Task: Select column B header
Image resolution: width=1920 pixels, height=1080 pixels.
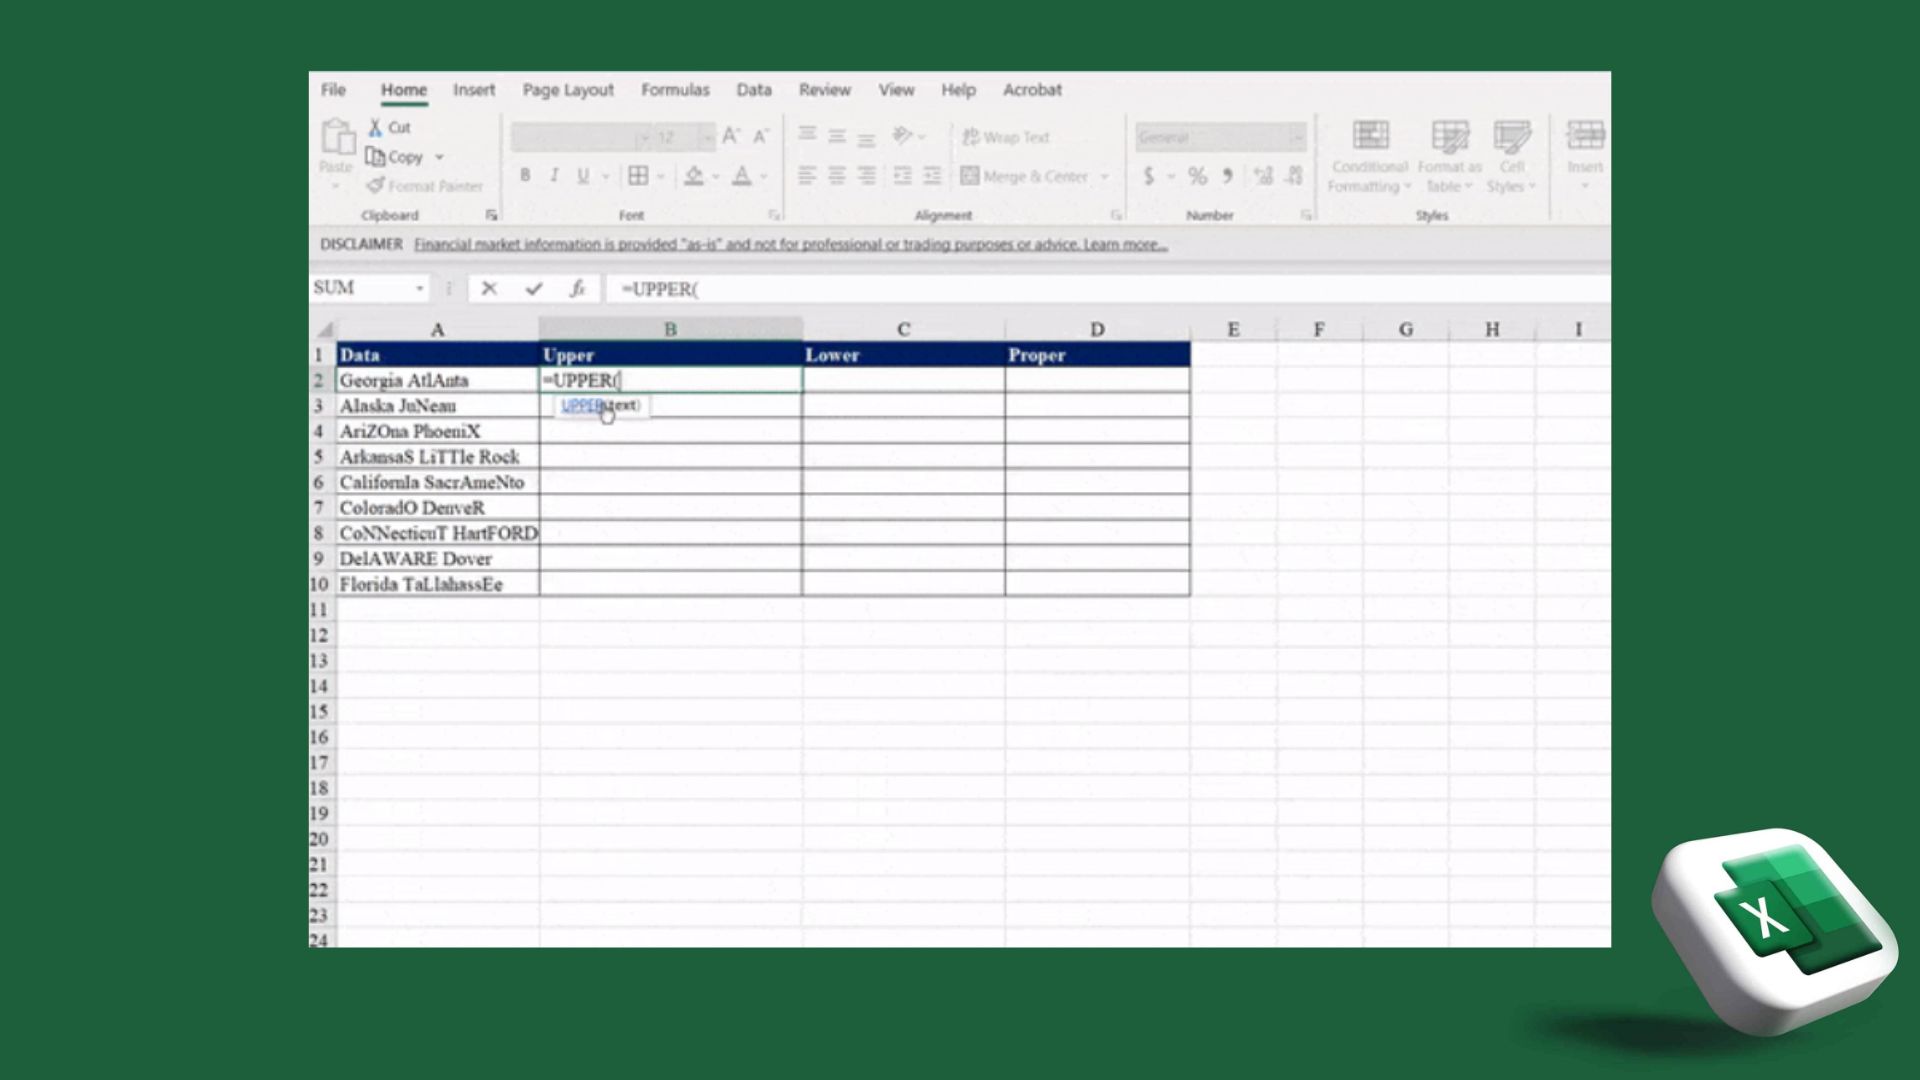Action: pyautogui.click(x=670, y=329)
